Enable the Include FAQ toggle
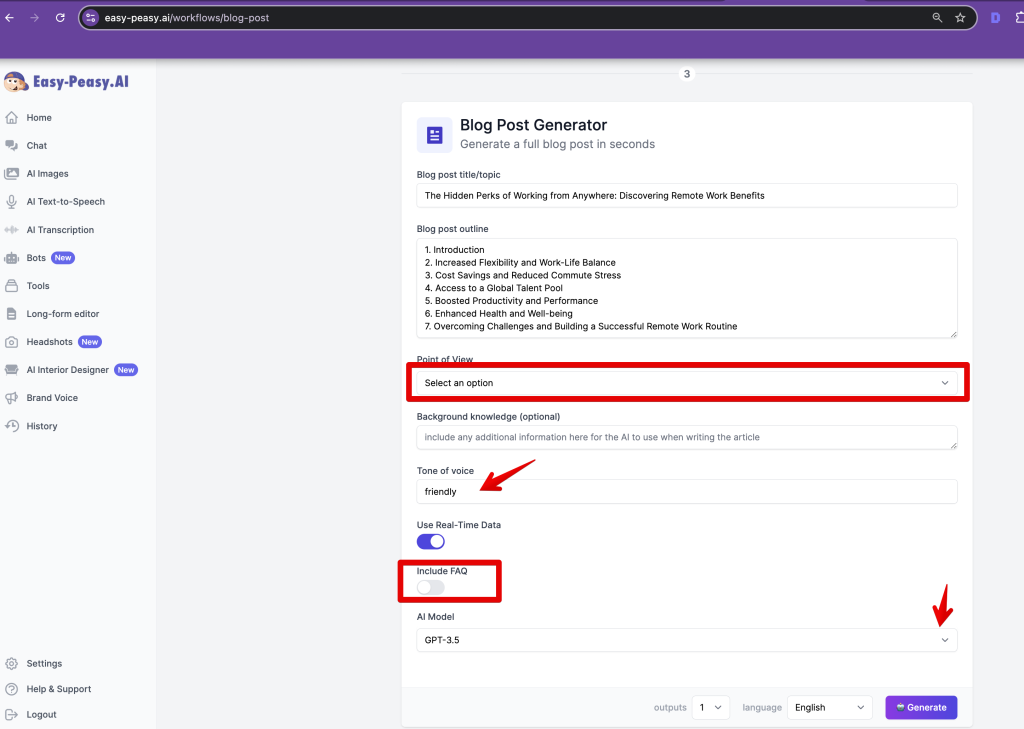 pyautogui.click(x=430, y=587)
